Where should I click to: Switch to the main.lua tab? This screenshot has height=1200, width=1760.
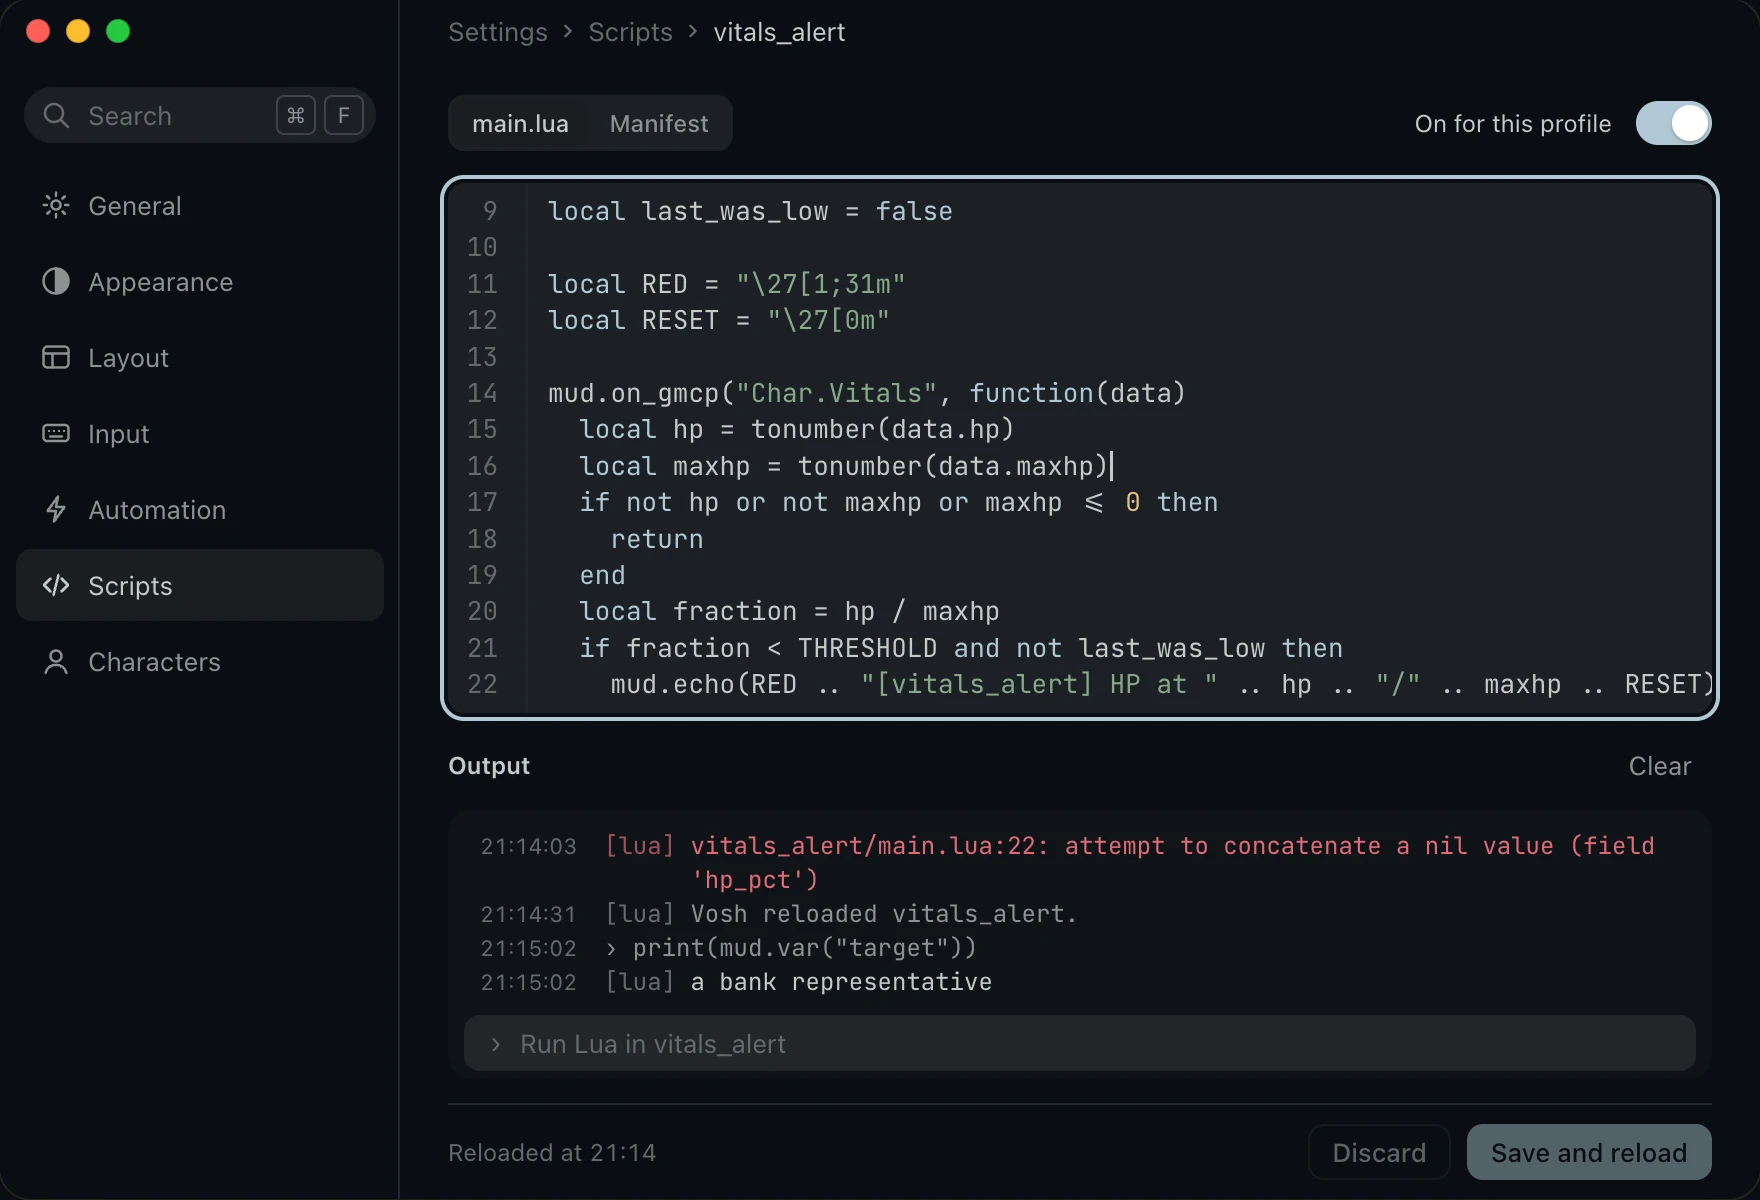[x=520, y=124]
